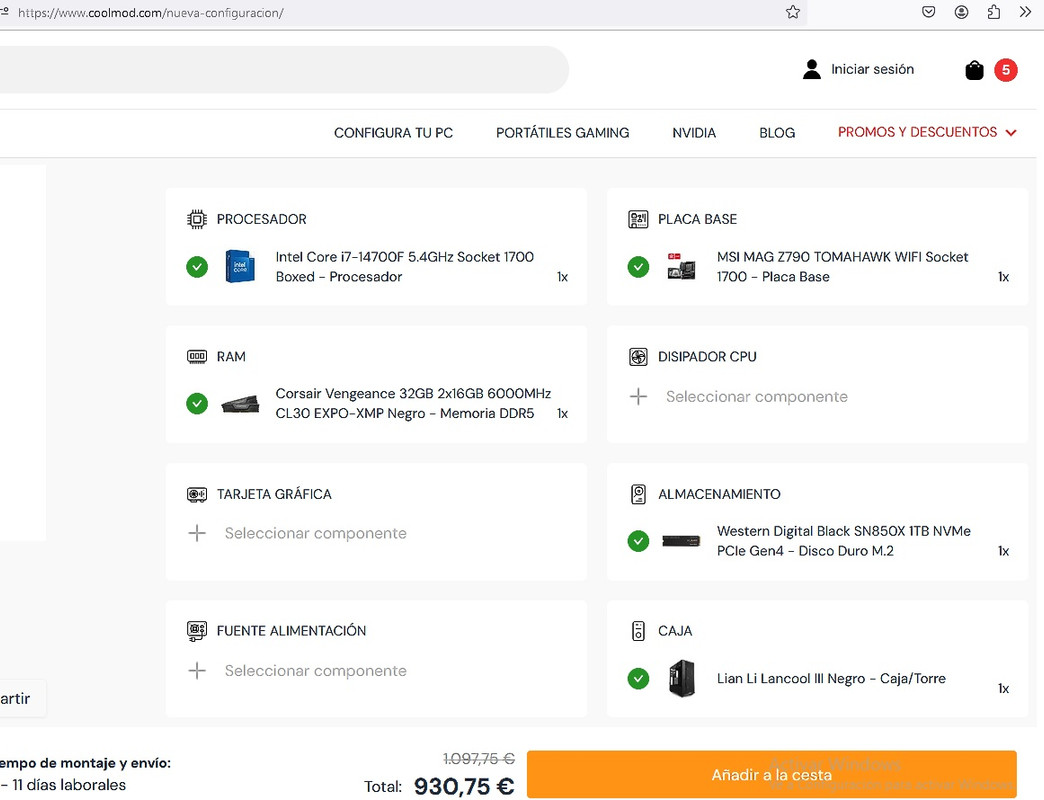Click the Placa Base motherboard icon

click(638, 219)
